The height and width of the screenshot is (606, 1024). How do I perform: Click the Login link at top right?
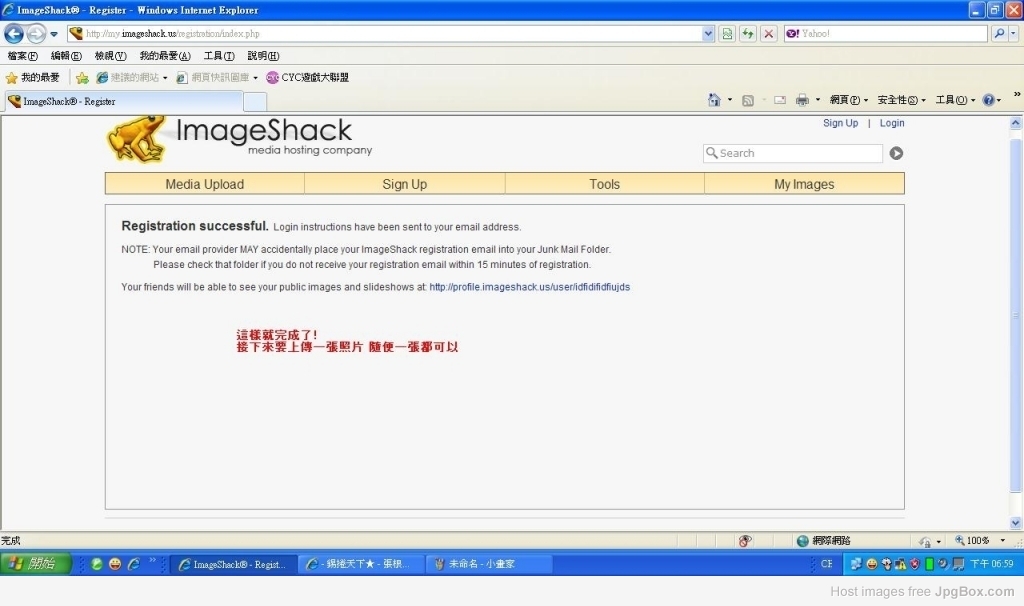[892, 123]
